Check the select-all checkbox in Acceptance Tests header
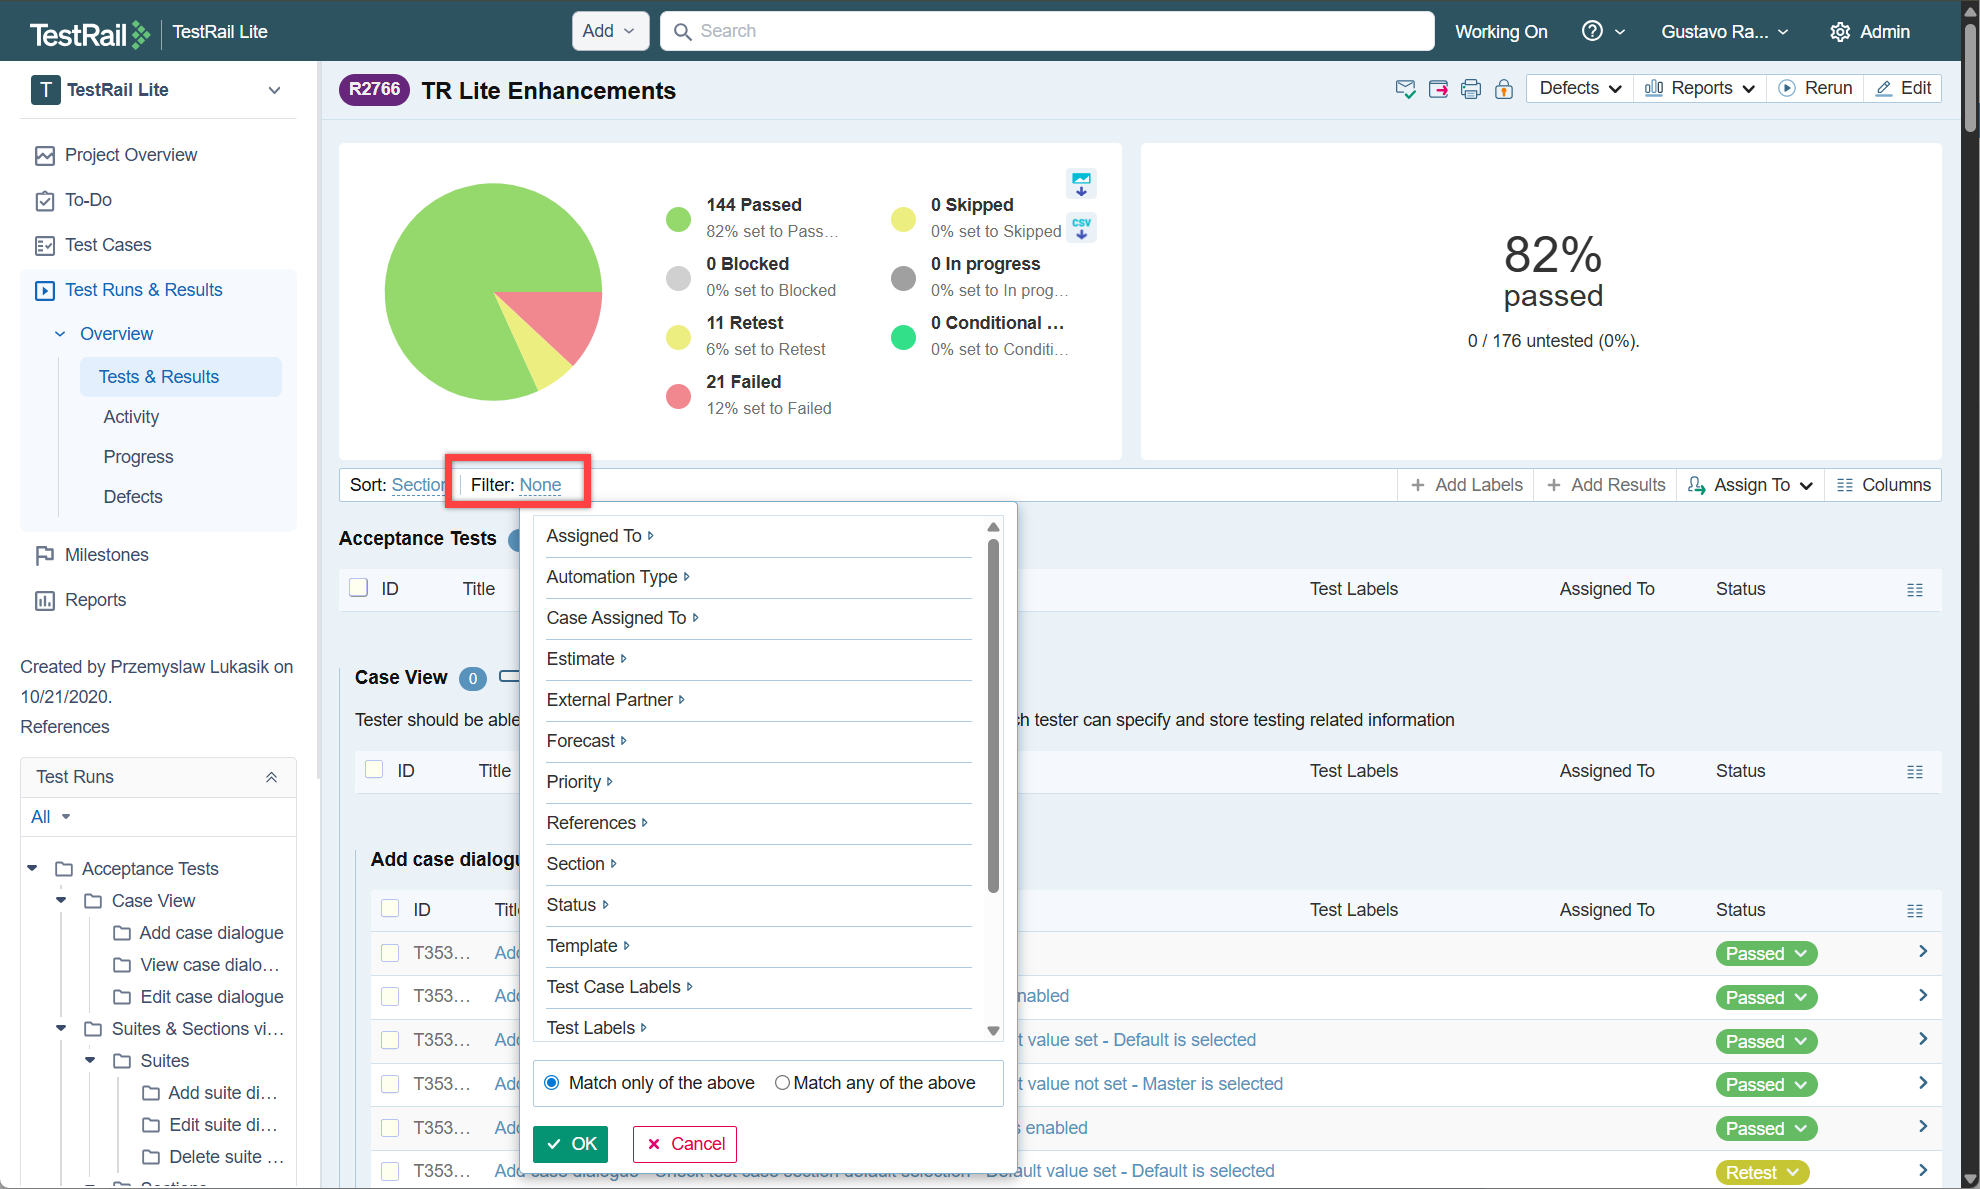Screen dimensions: 1980x1189 point(359,588)
